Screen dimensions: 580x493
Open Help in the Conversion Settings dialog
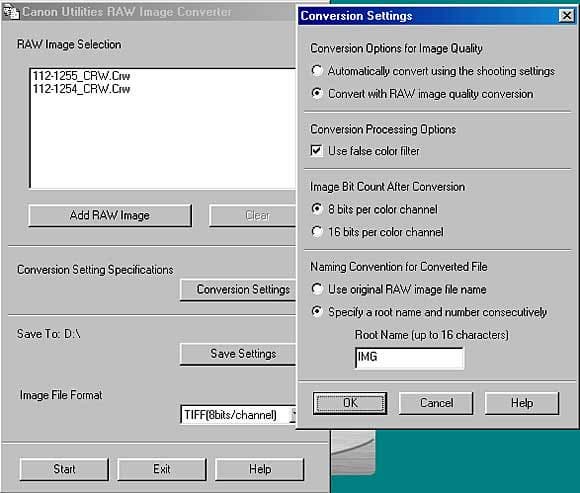point(522,403)
